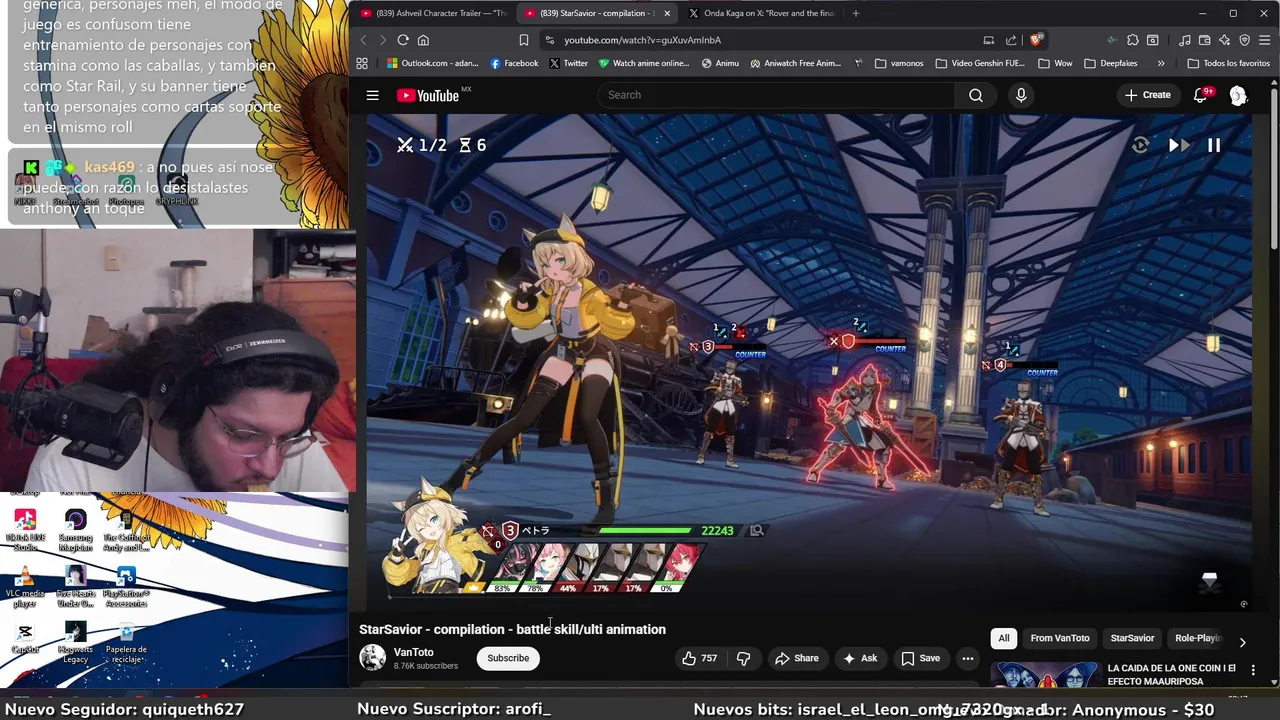
Task: Open options menu for LA CAIDA video
Action: pyautogui.click(x=1253, y=670)
